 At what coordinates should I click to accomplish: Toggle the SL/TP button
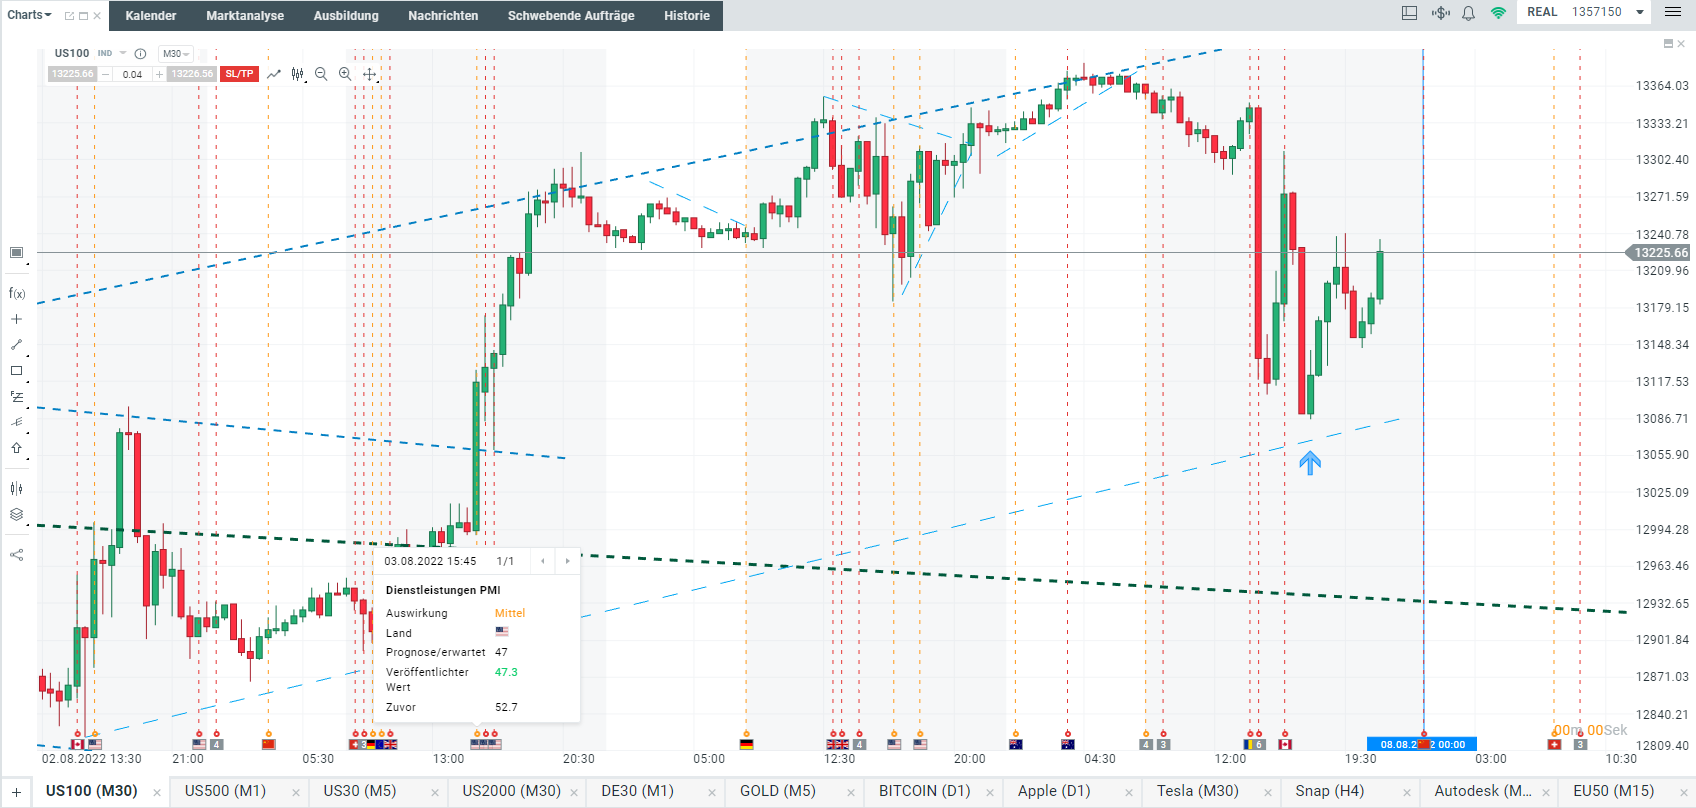tap(239, 74)
